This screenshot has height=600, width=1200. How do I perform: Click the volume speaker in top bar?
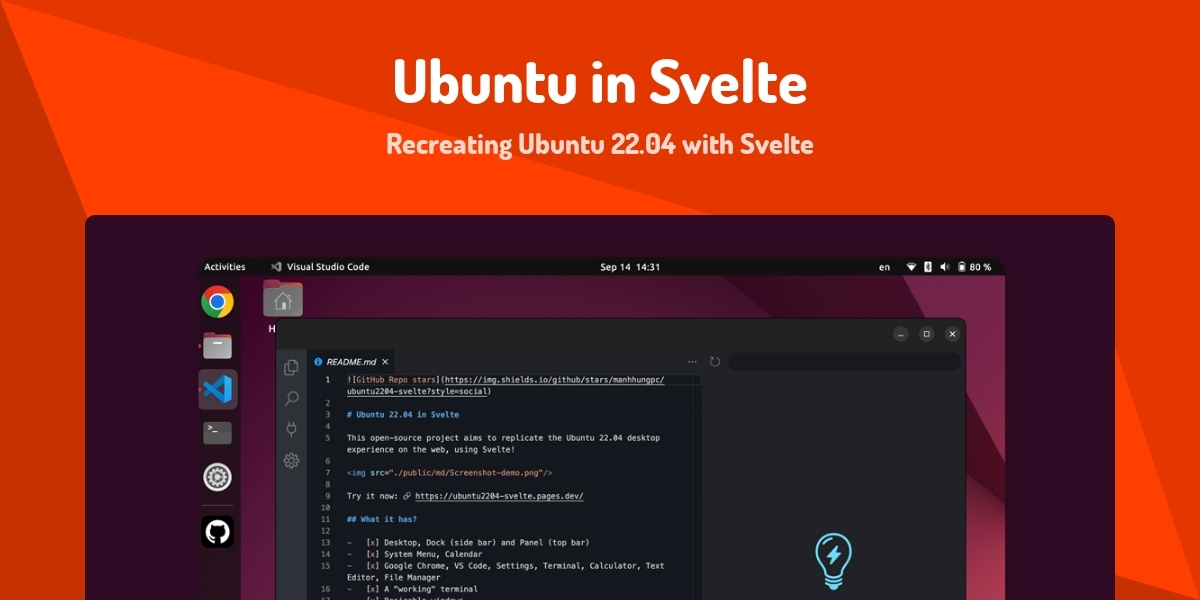944,267
